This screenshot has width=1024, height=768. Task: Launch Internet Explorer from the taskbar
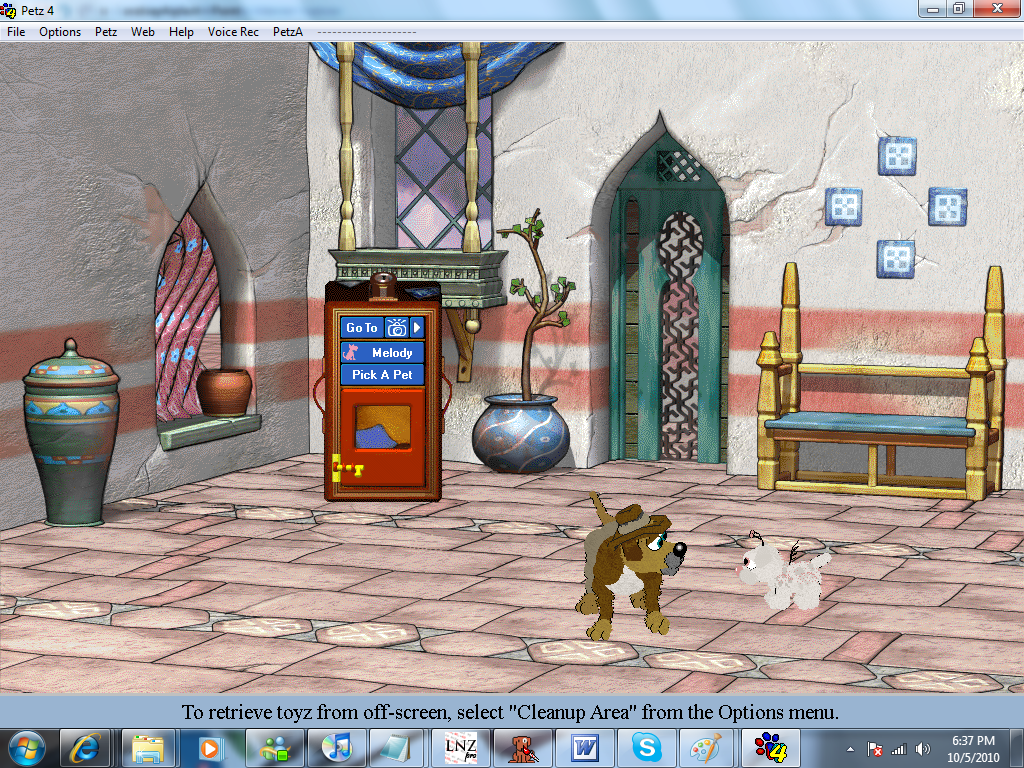85,748
